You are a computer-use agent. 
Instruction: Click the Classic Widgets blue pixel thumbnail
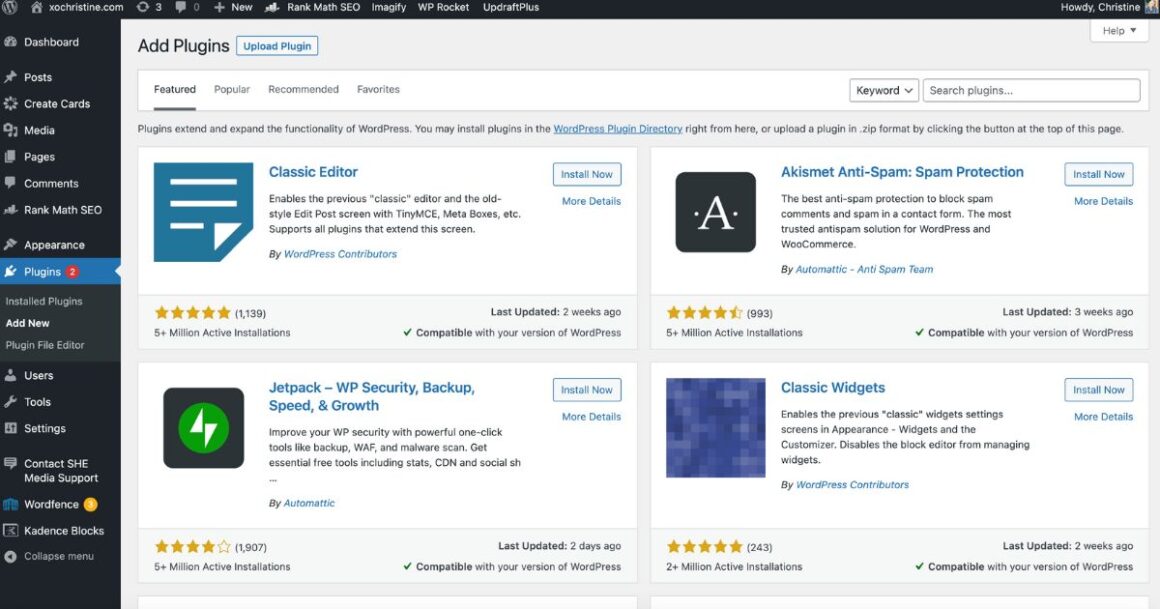[x=715, y=428]
